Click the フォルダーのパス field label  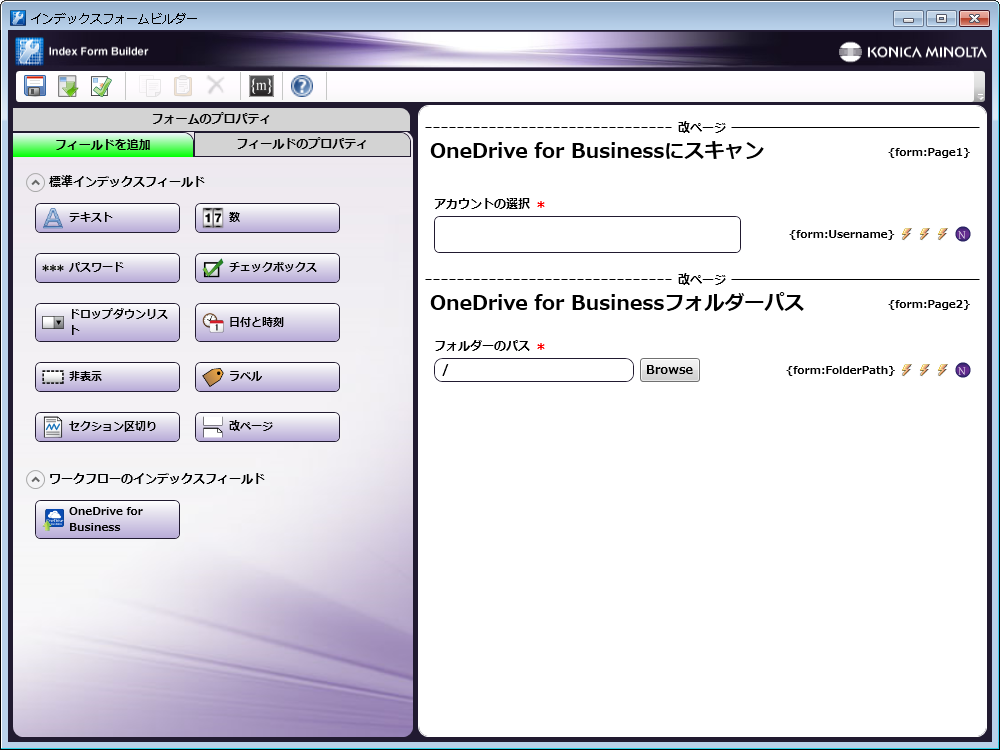point(482,346)
